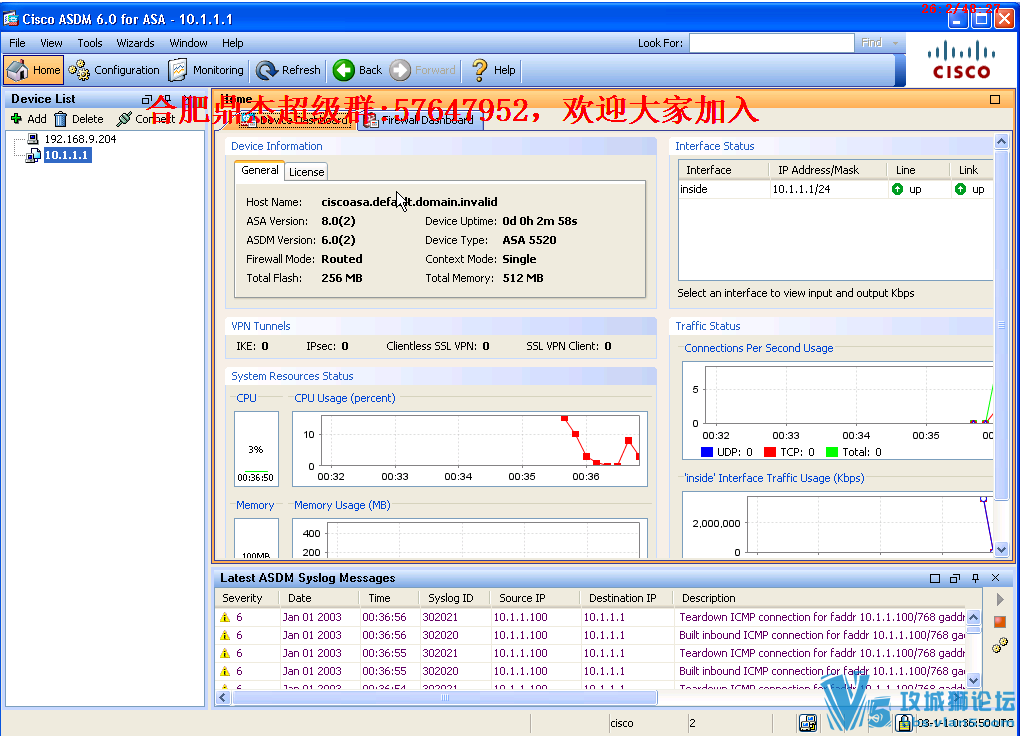Click the IP Address/Mask column header
The width and height of the screenshot is (1020, 736).
tap(827, 170)
